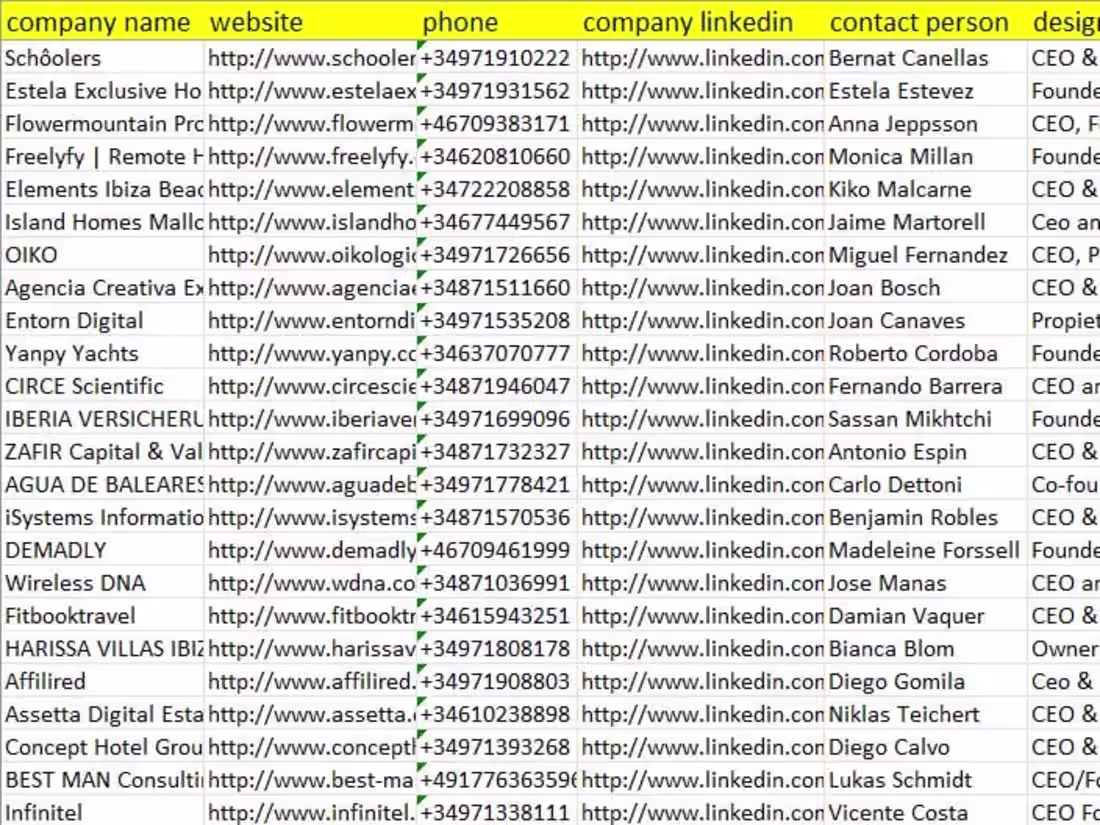
Task: Select phone number +46709461999
Action: 497,550
